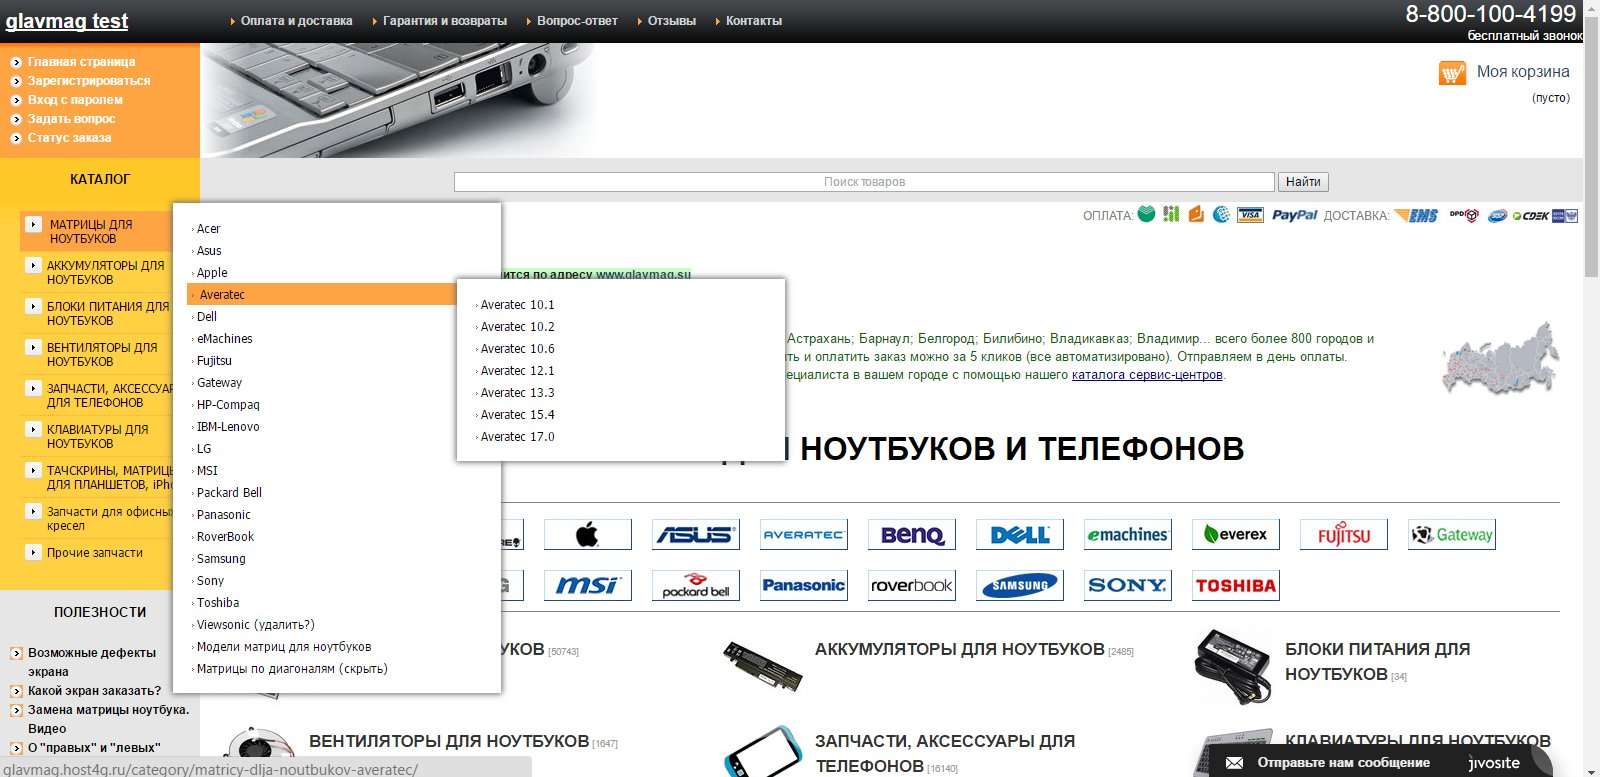The width and height of the screenshot is (1600, 777).
Task: Select the Packard Bell brand logo
Action: [696, 586]
